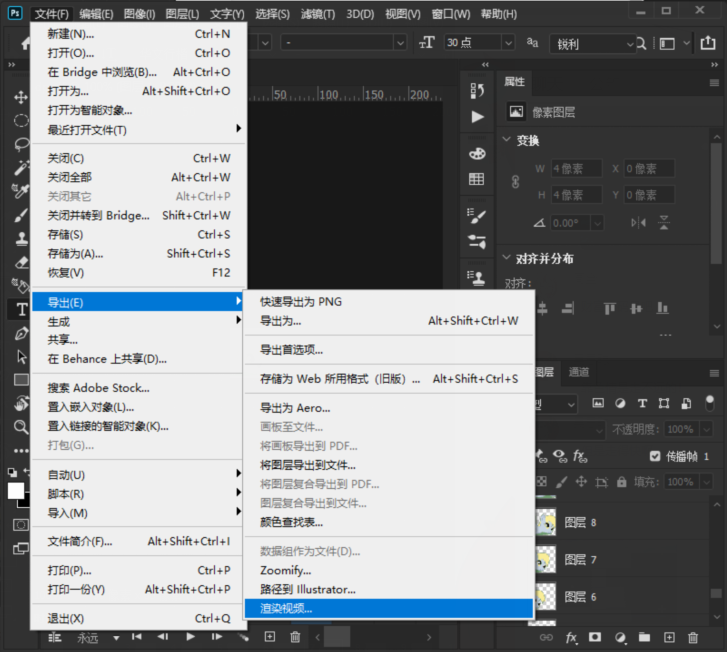Open the History panel icon
The image size is (727, 652).
[477, 91]
